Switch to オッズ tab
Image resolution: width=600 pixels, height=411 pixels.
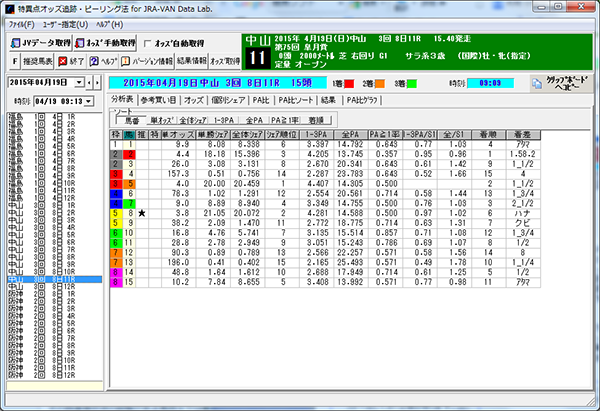coord(194,100)
